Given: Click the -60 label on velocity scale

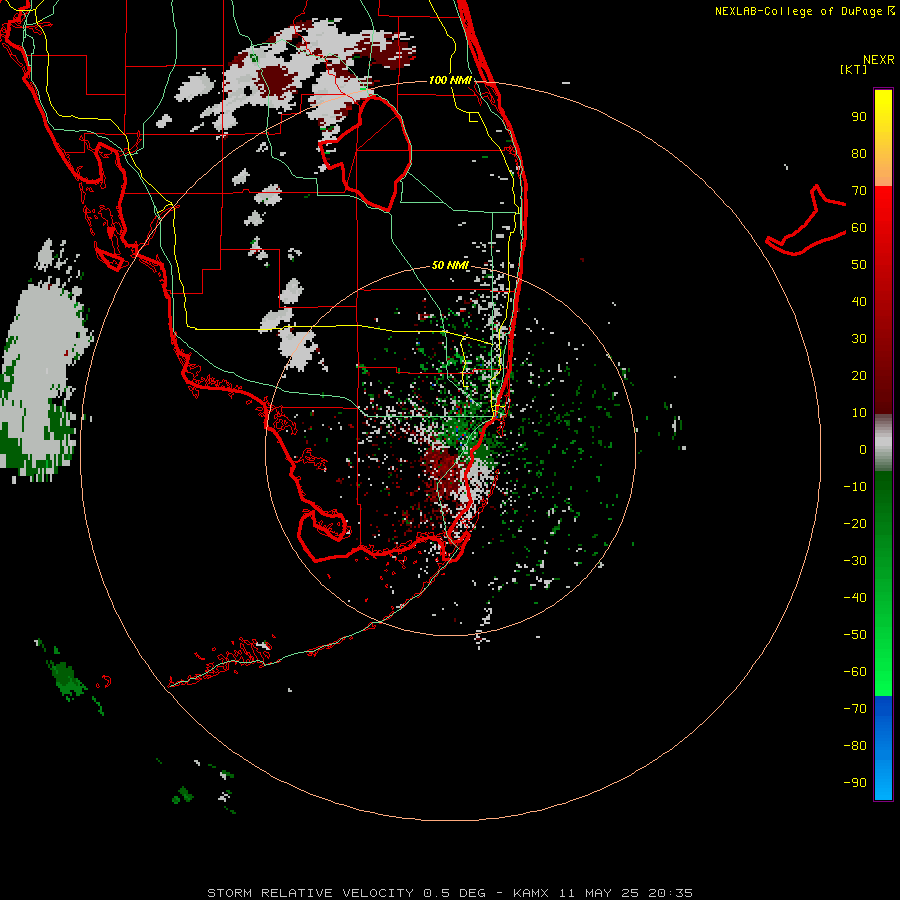Looking at the screenshot, I should click(x=855, y=672).
